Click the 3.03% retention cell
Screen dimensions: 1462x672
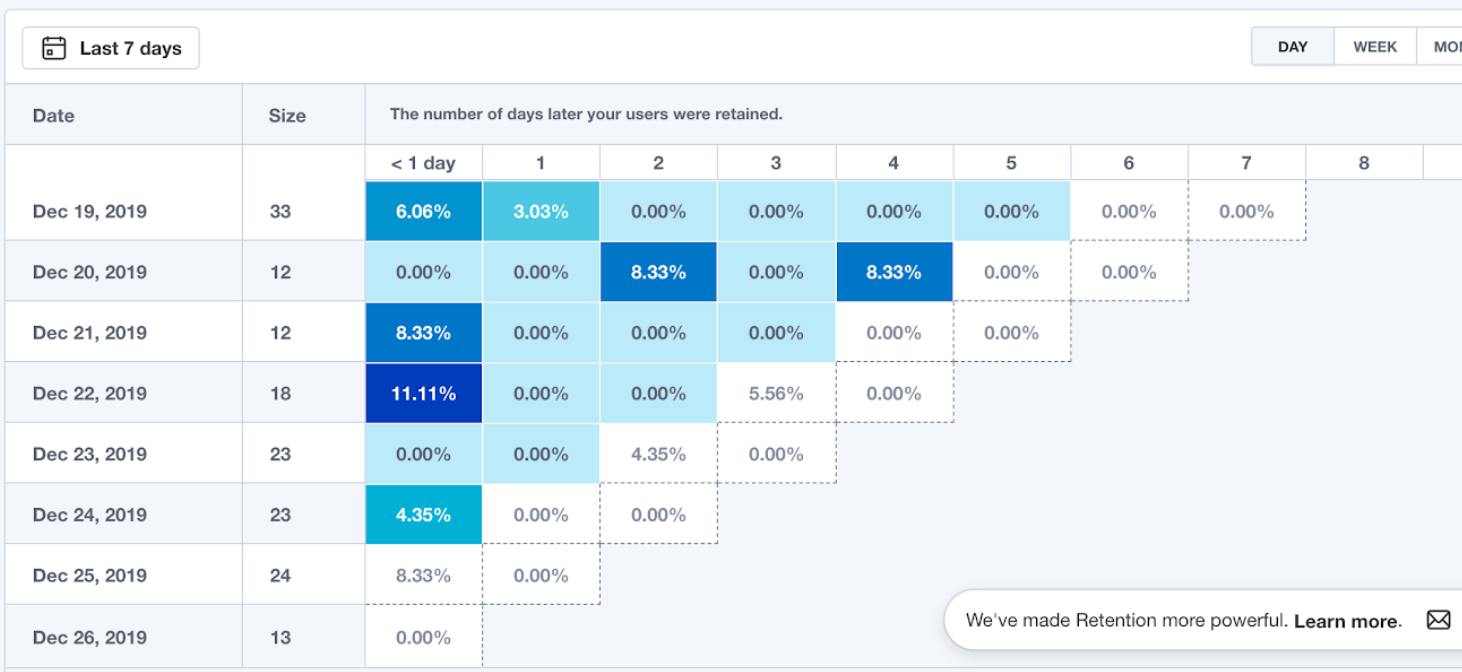pyautogui.click(x=541, y=211)
